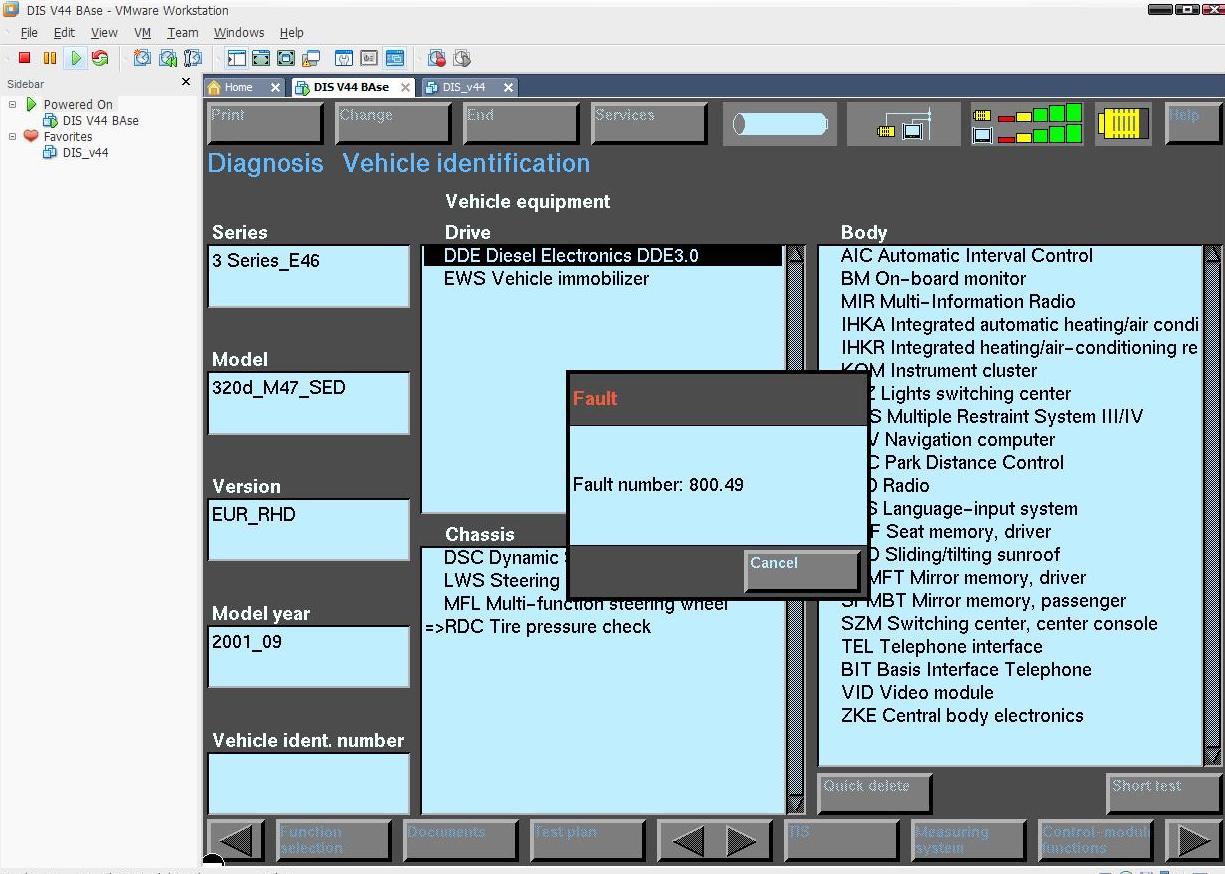Click the Test plan button
Viewport: 1225px width, 874px height.
[588, 840]
